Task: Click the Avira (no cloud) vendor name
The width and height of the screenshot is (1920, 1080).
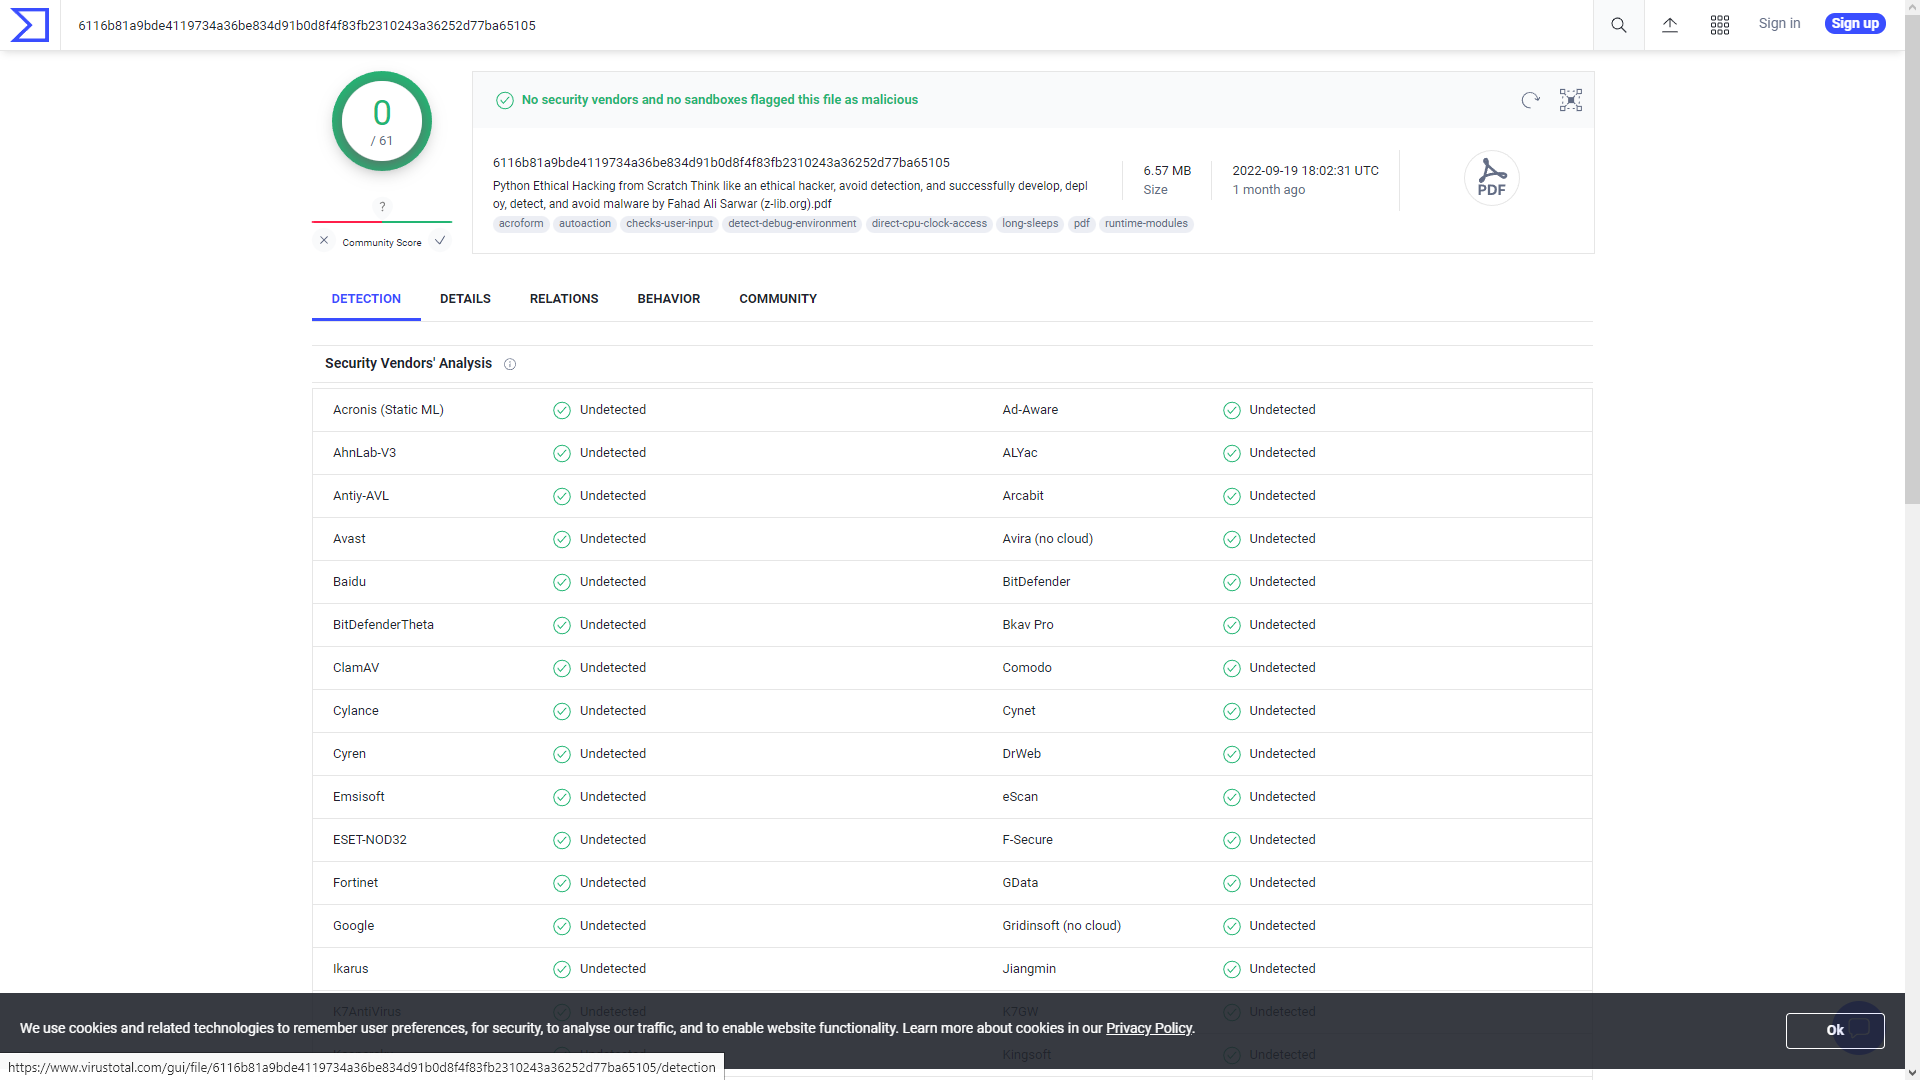Action: [x=1047, y=539]
